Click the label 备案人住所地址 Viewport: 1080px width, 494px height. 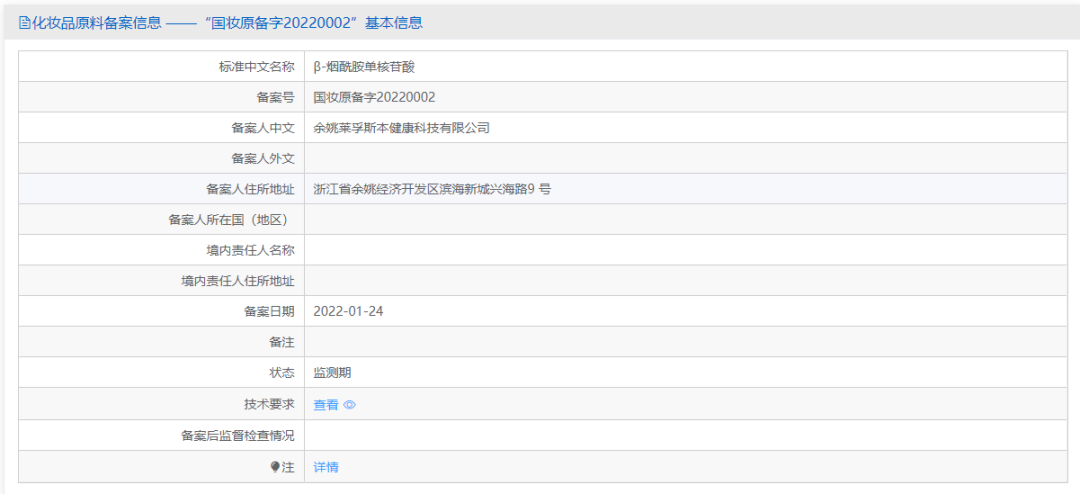pyautogui.click(x=251, y=189)
